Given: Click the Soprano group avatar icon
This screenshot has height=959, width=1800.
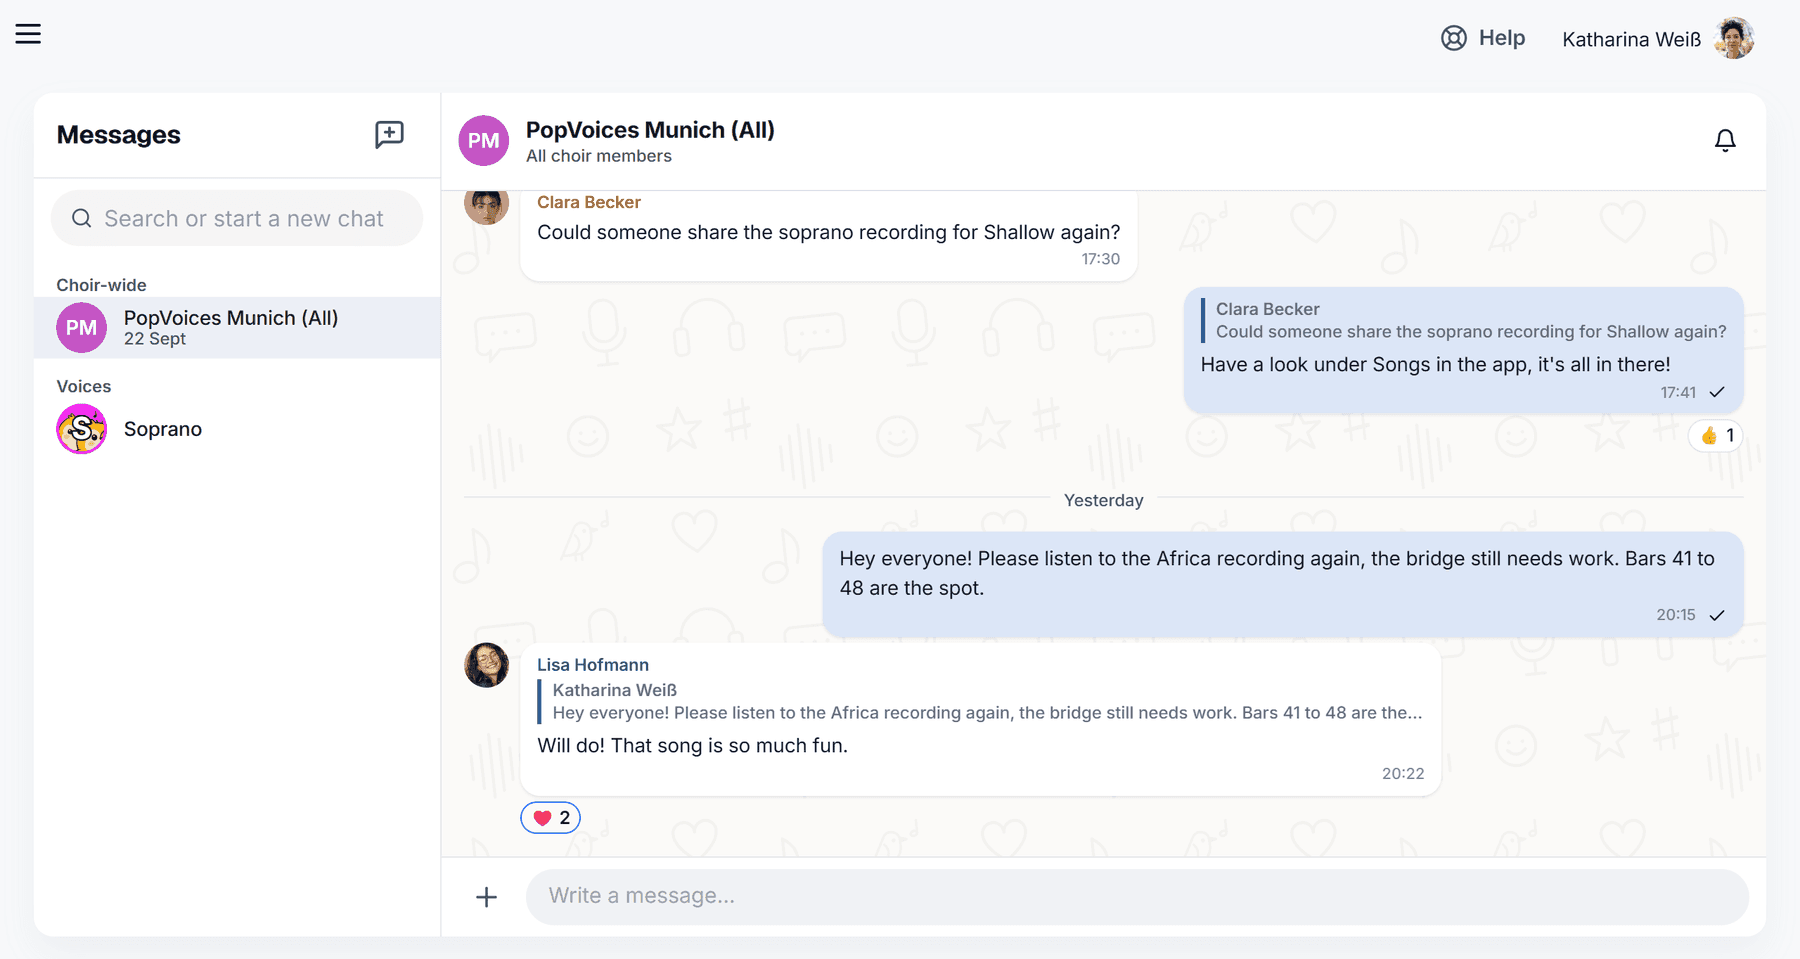Looking at the screenshot, I should 82,429.
